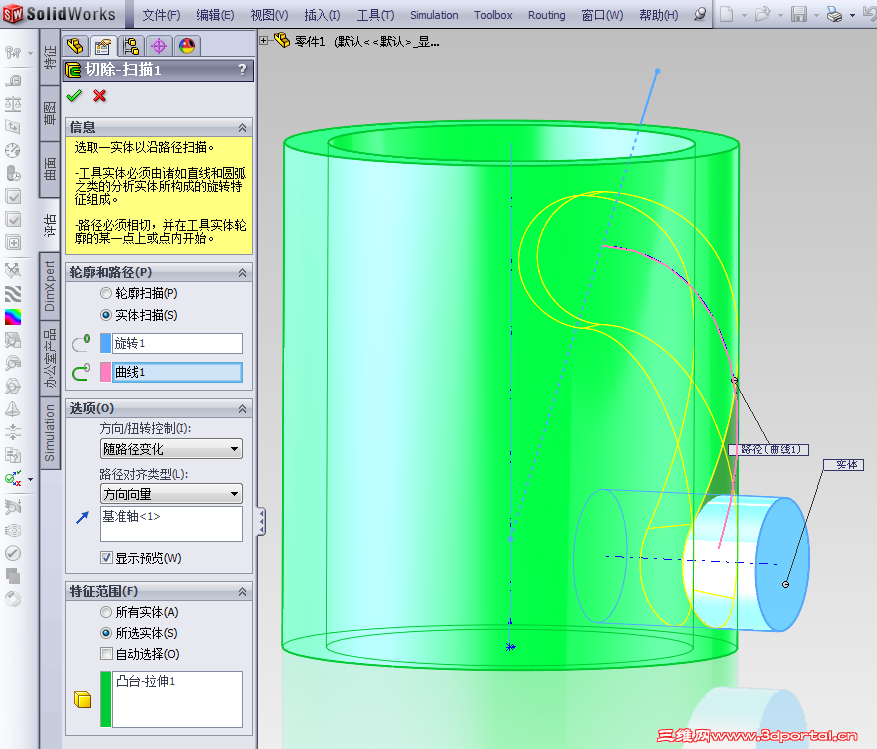The image size is (877, 749).
Task: Click the circled checkmark icon in left toolbar
Action: [13, 553]
